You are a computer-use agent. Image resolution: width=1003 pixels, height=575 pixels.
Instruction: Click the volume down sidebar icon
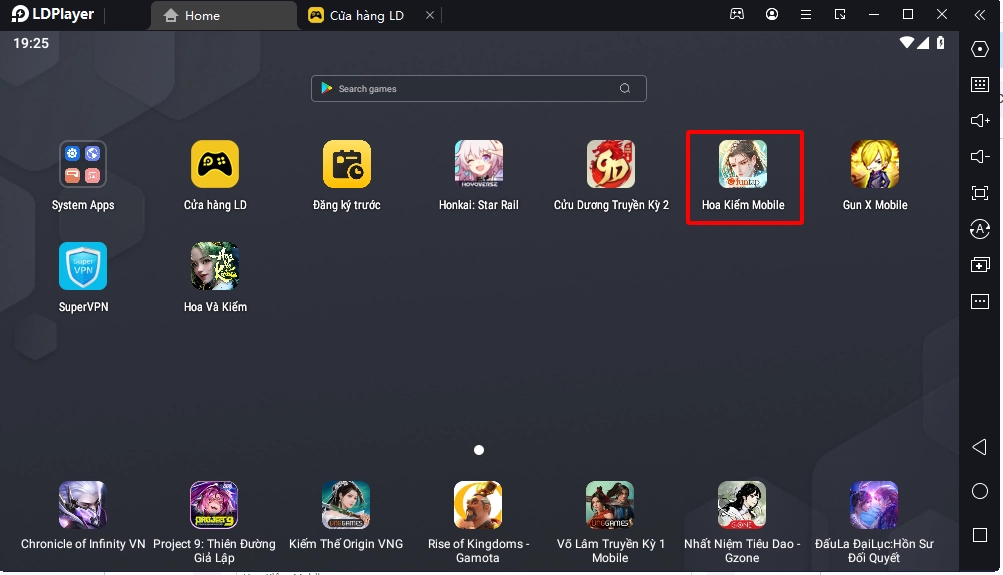(x=979, y=157)
